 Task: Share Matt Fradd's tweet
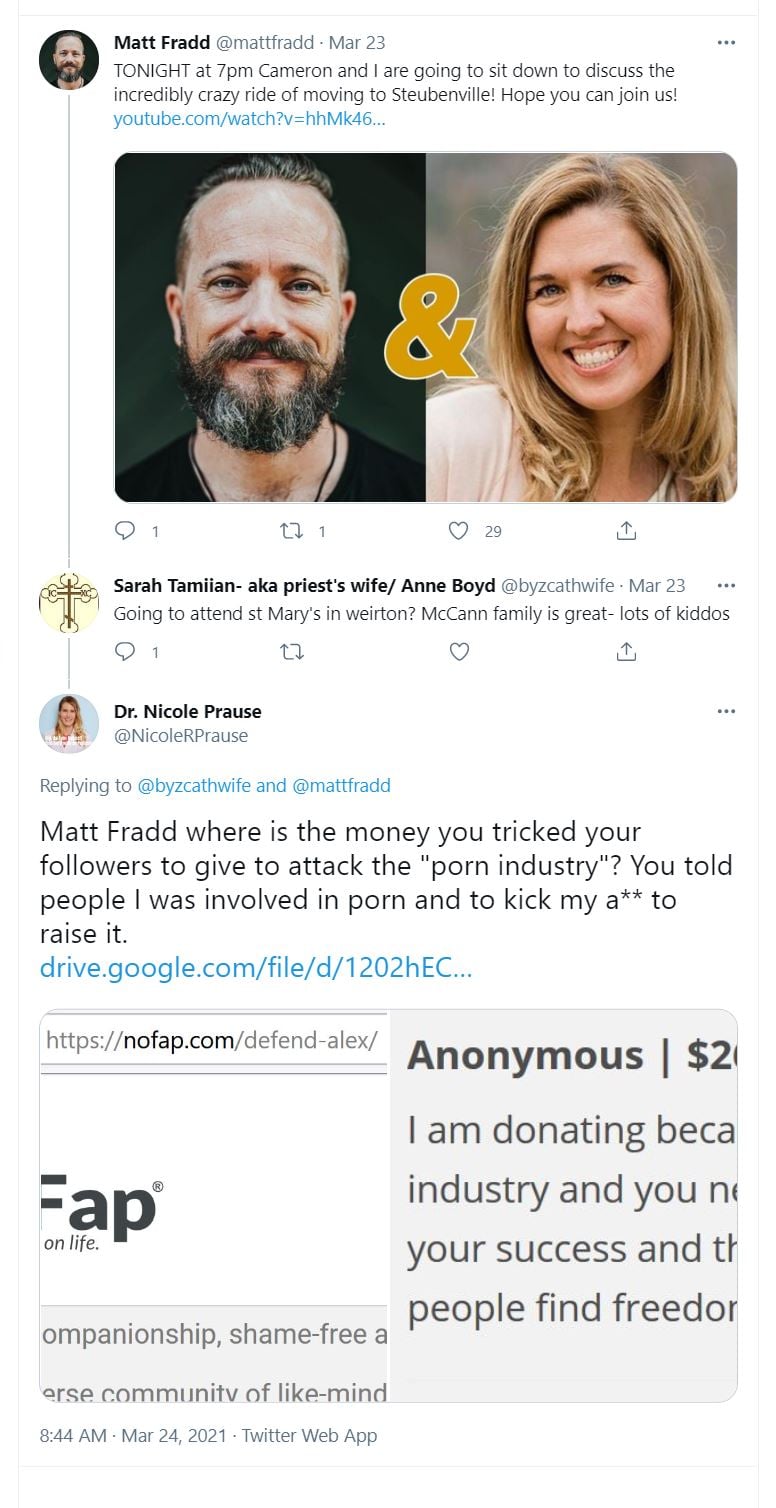pos(627,531)
